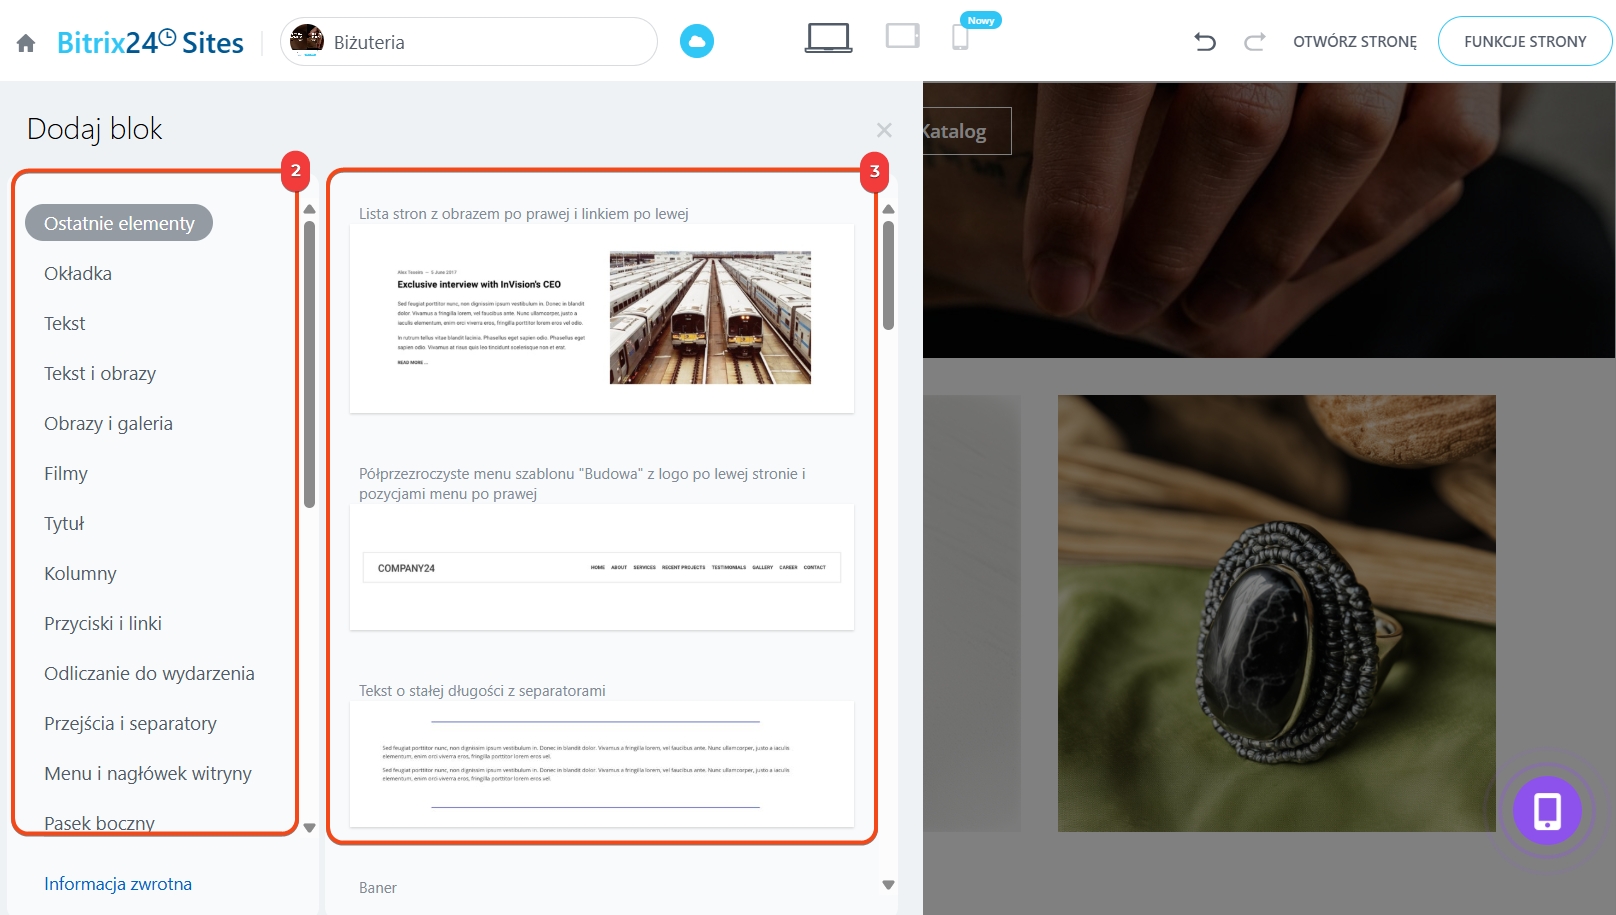This screenshot has height=915, width=1616.
Task: Click OTWÓRZ STRONĘ
Action: (1355, 41)
